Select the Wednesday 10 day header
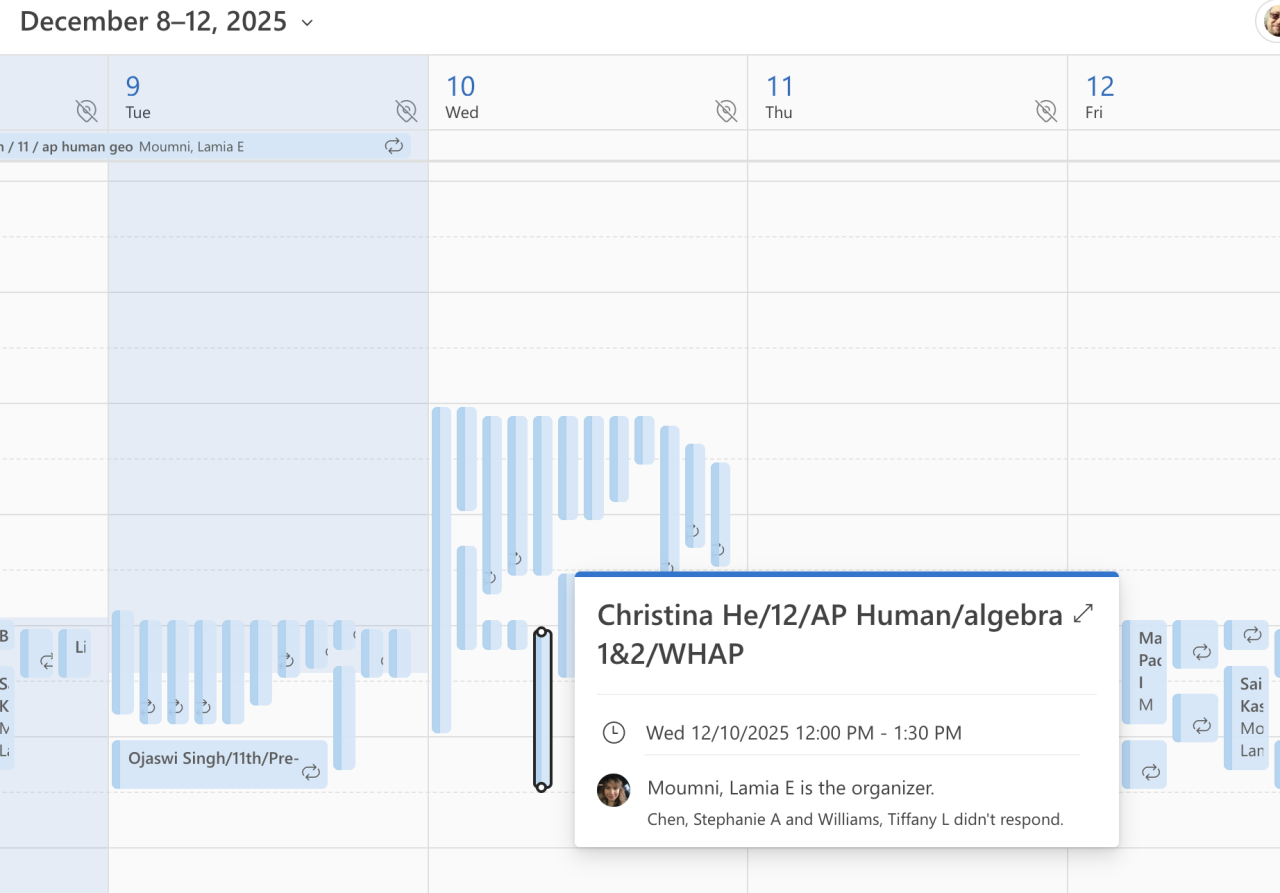 pos(461,96)
